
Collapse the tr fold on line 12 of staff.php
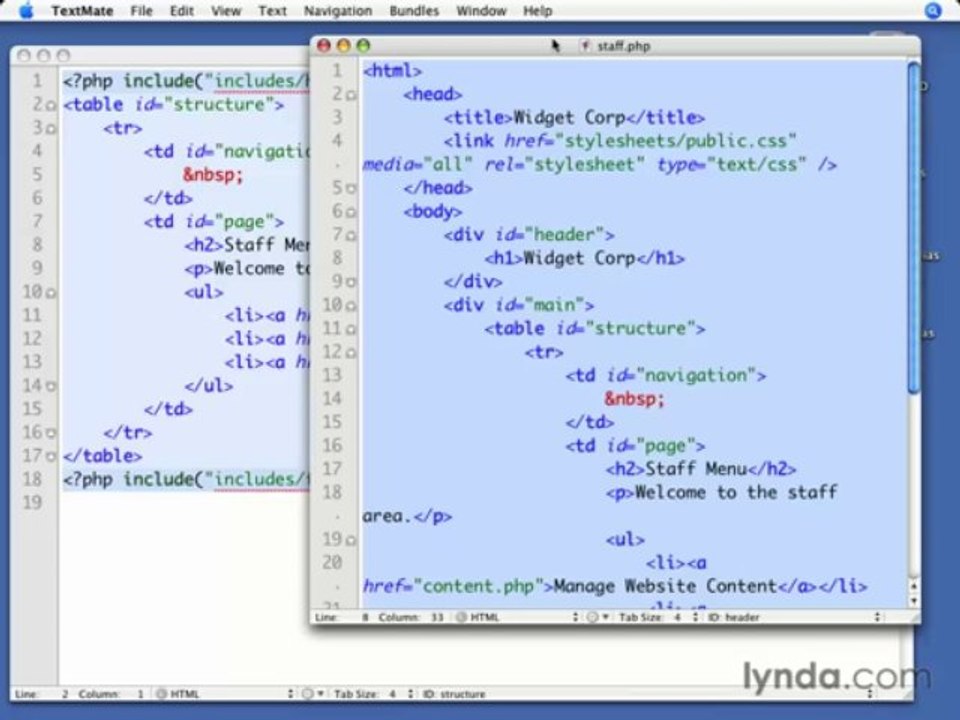[x=351, y=353]
